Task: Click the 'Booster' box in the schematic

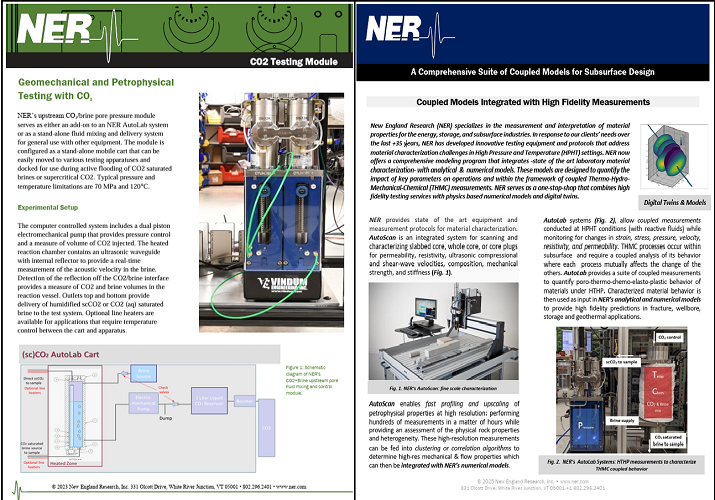Action: tap(244, 401)
